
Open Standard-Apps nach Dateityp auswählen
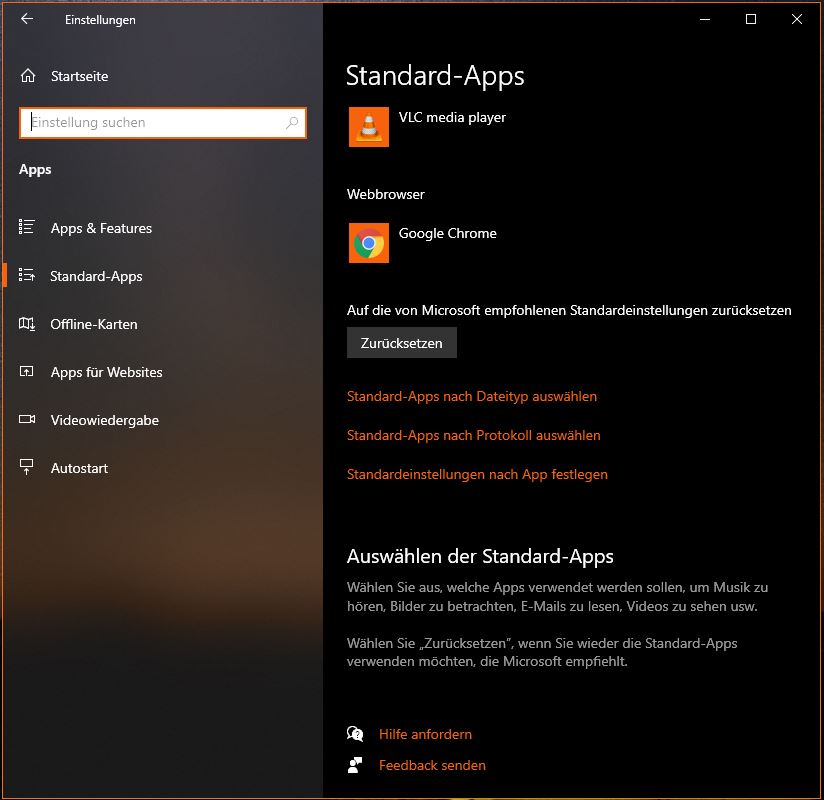coord(471,396)
